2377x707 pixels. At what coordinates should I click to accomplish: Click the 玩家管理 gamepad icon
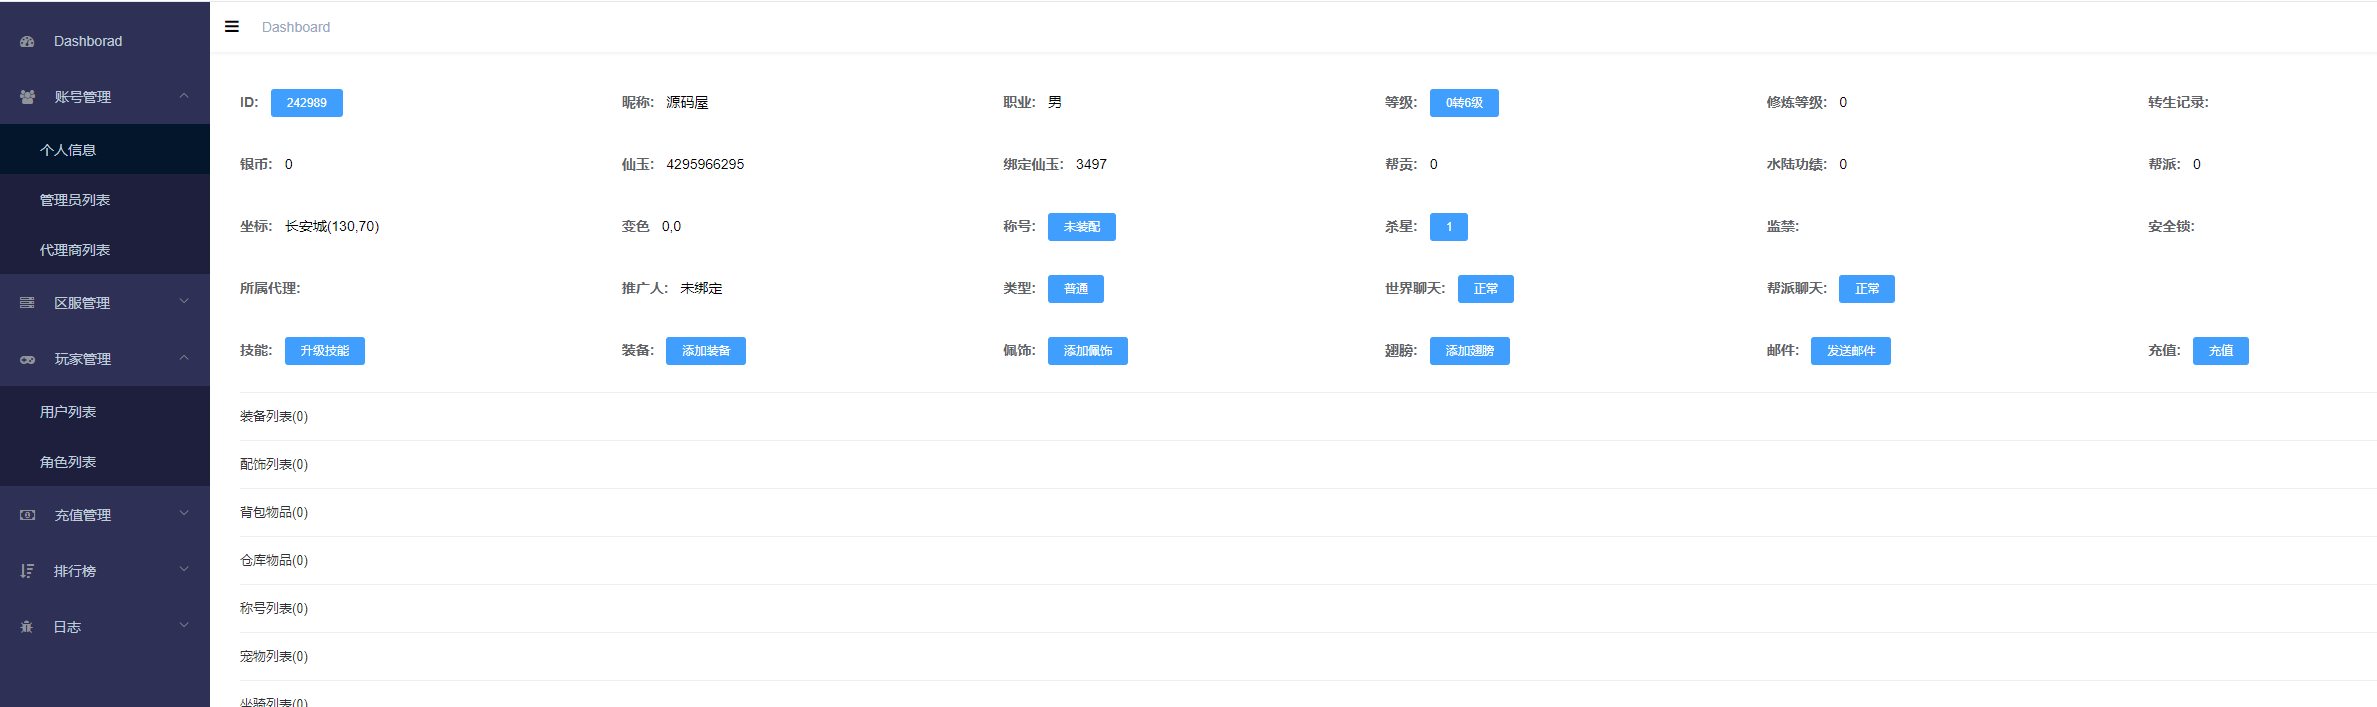tap(28, 359)
